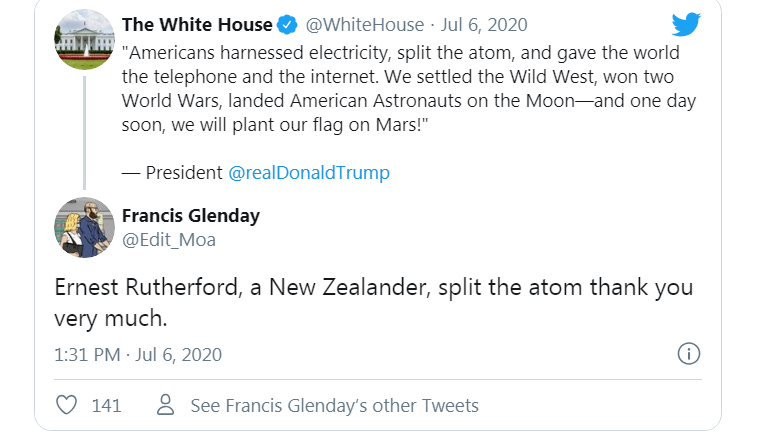Like the tweet with the heart icon
The height and width of the screenshot is (438, 768).
click(x=68, y=405)
